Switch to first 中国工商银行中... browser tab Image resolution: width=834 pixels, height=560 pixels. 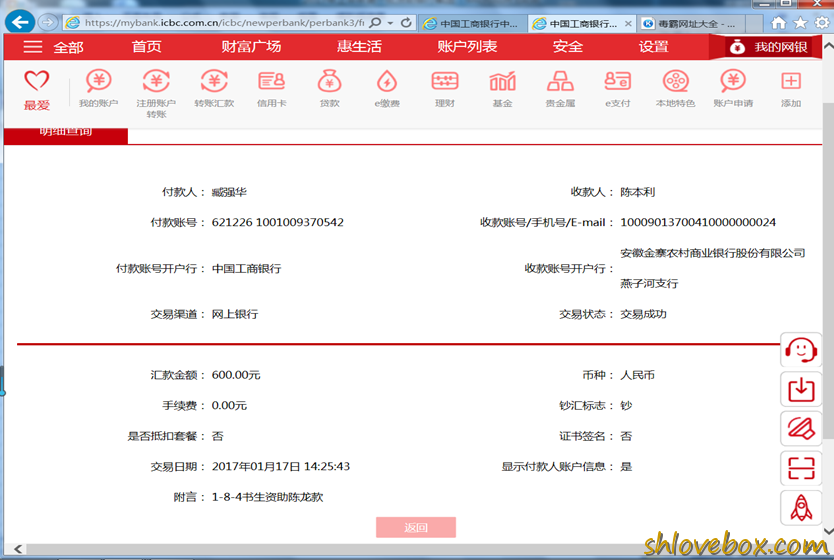pyautogui.click(x=471, y=24)
